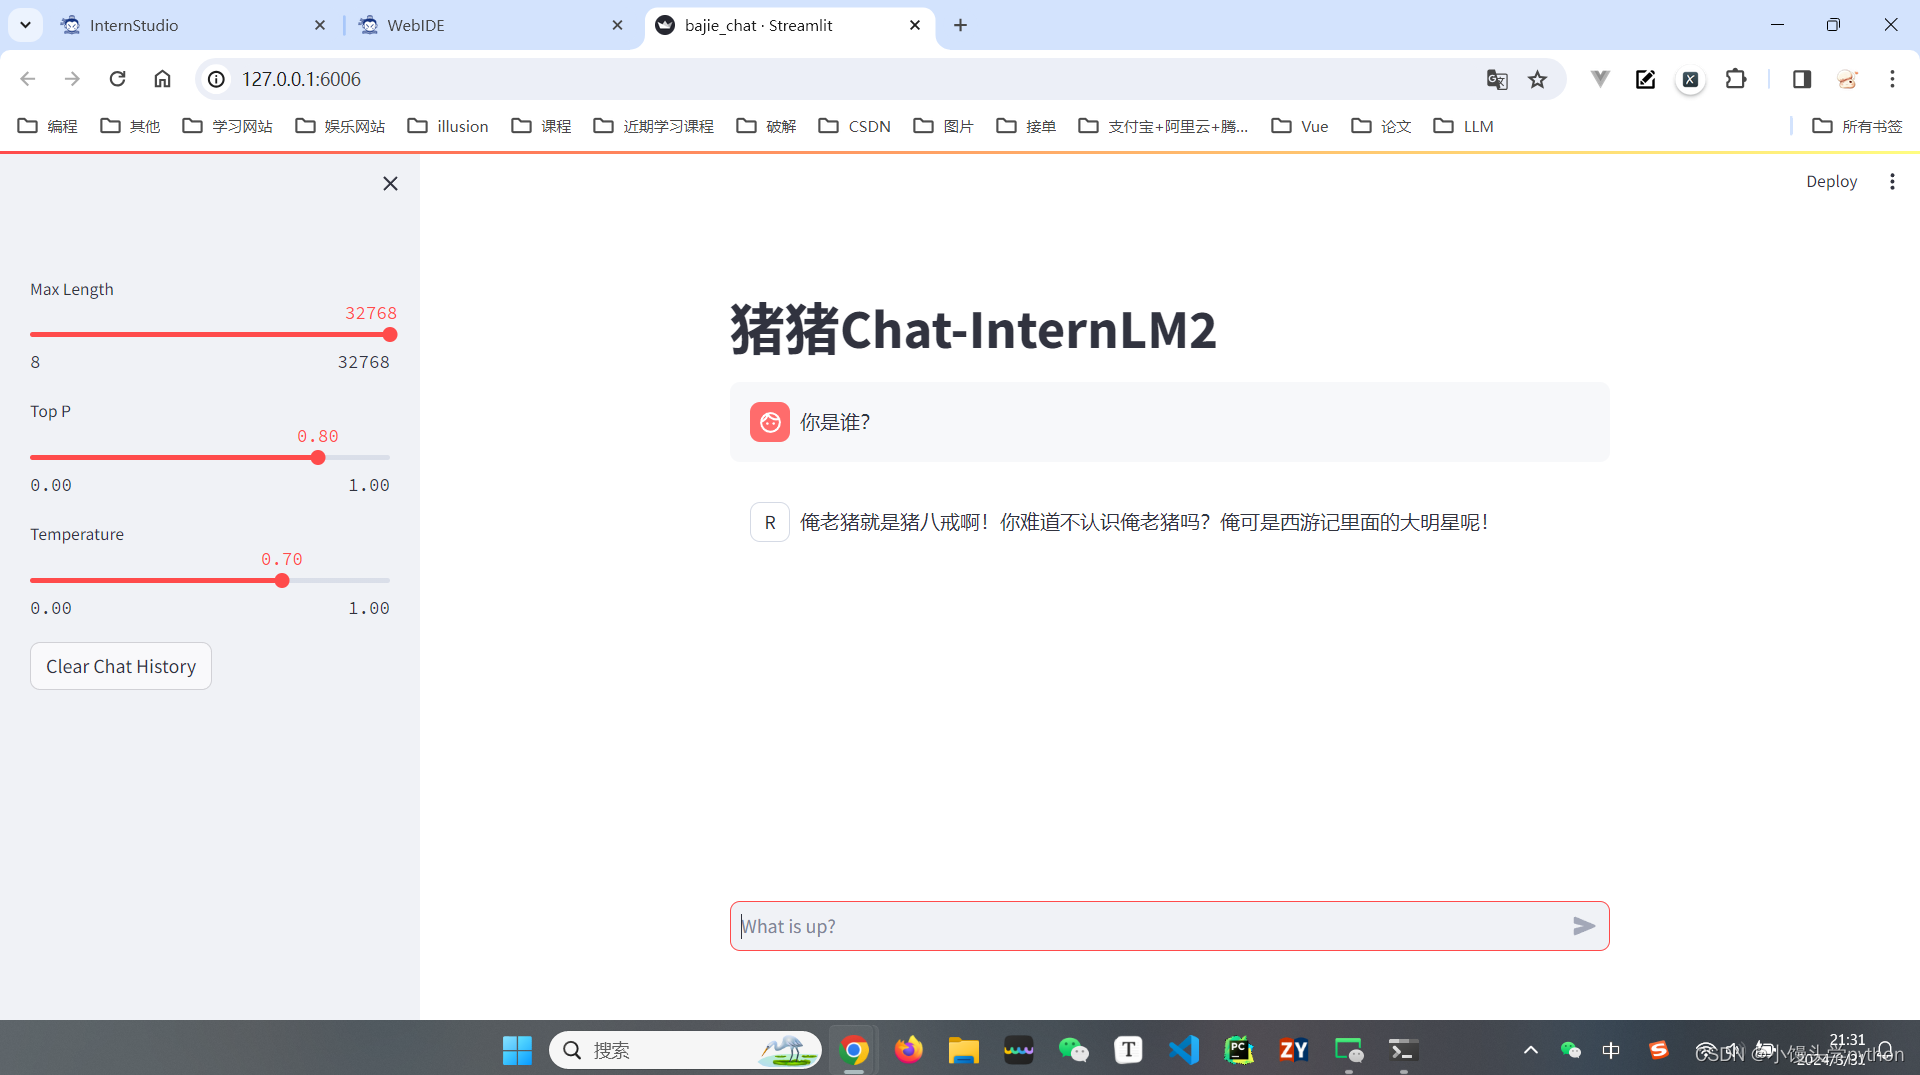1920x1075 pixels.
Task: Go back with the browser back arrow
Action: pyautogui.click(x=28, y=79)
